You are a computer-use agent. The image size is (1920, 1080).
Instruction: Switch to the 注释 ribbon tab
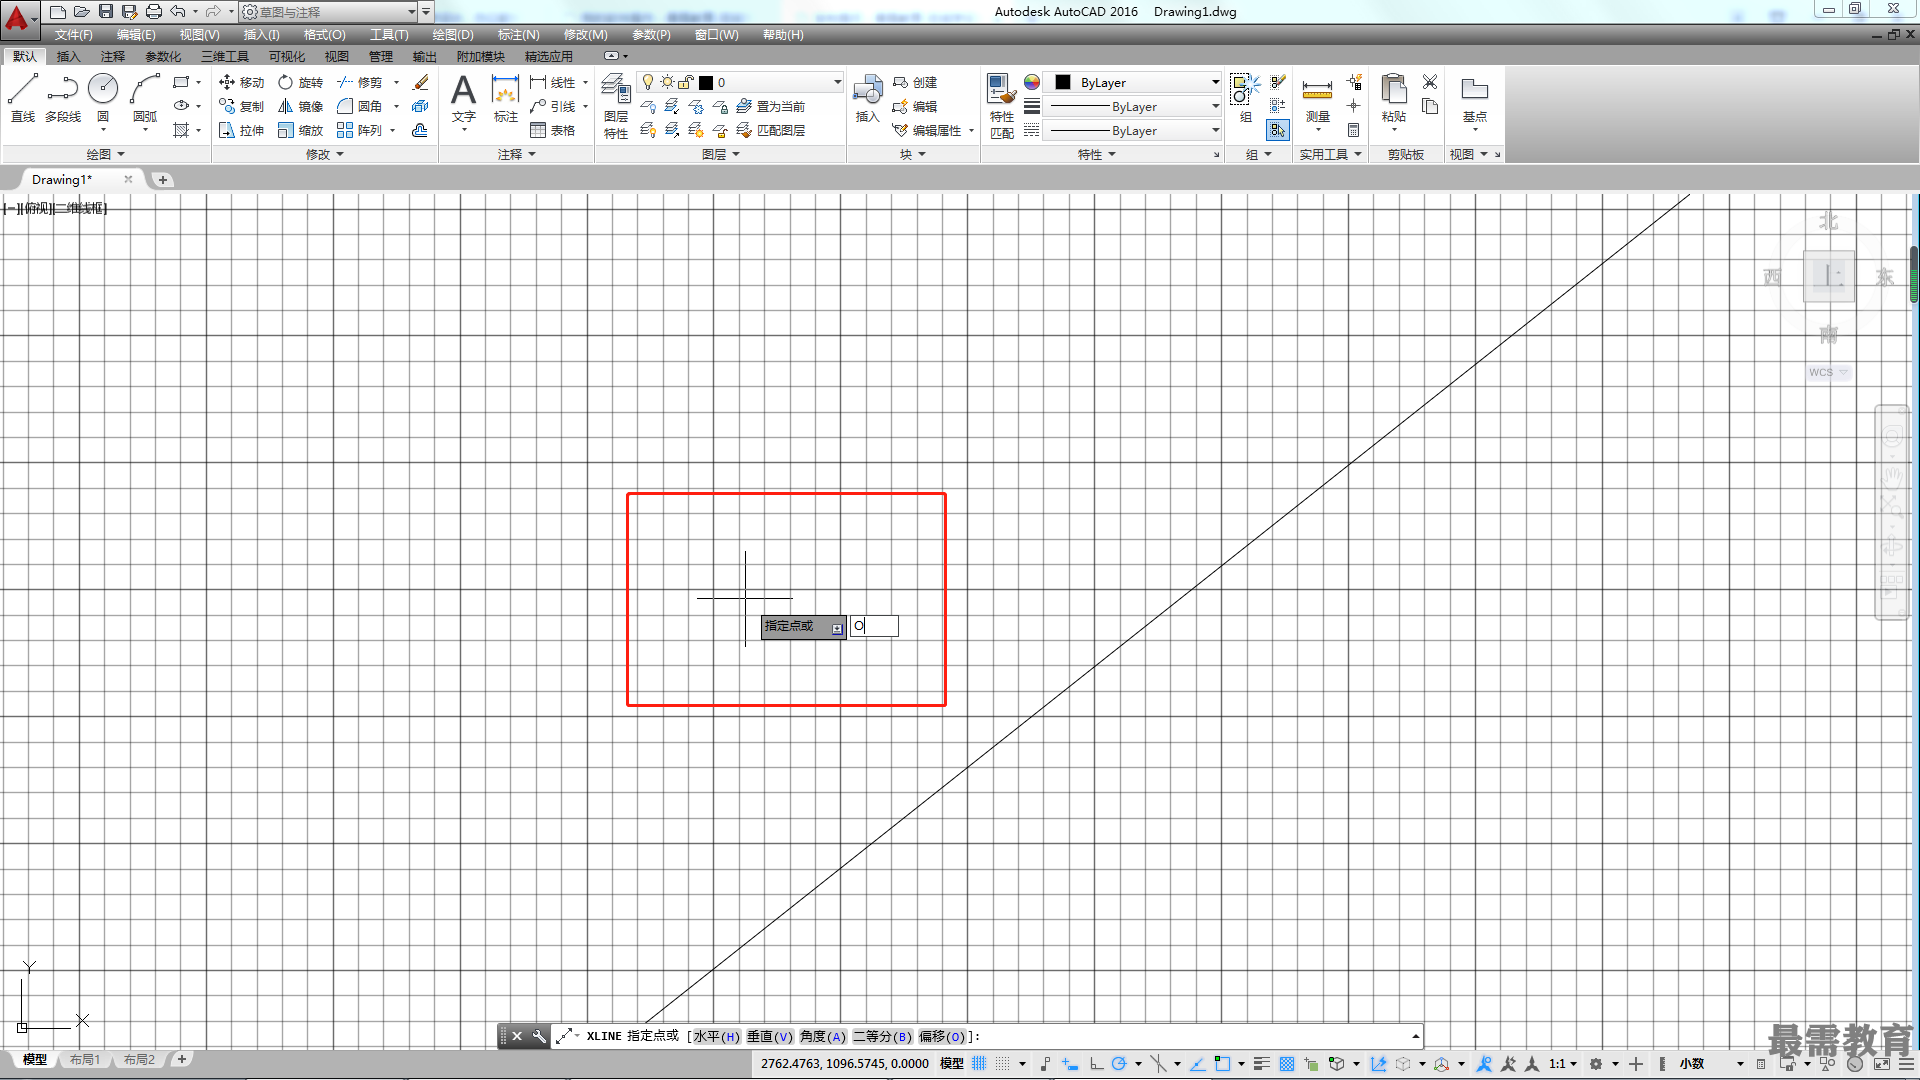point(112,56)
